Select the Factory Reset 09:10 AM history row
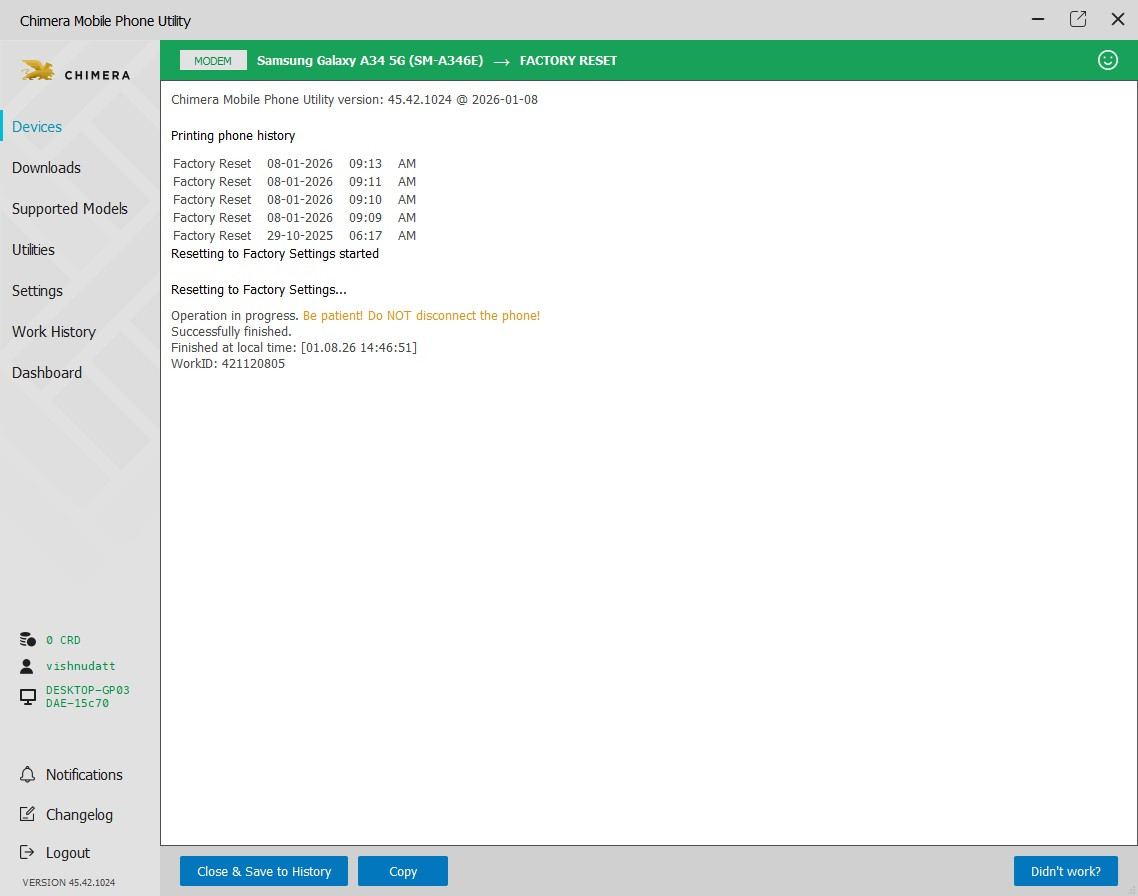The height and width of the screenshot is (896, 1138). point(294,200)
